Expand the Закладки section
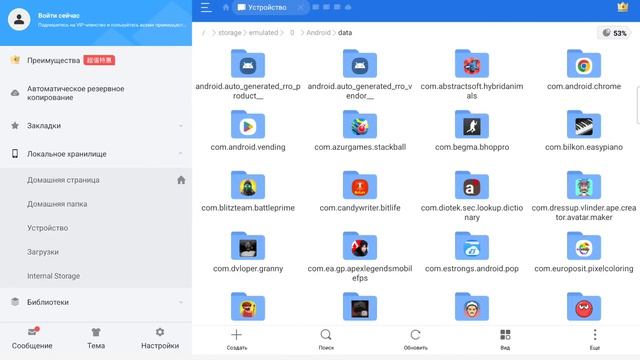Viewport: 640px width, 360px height. tap(96, 126)
